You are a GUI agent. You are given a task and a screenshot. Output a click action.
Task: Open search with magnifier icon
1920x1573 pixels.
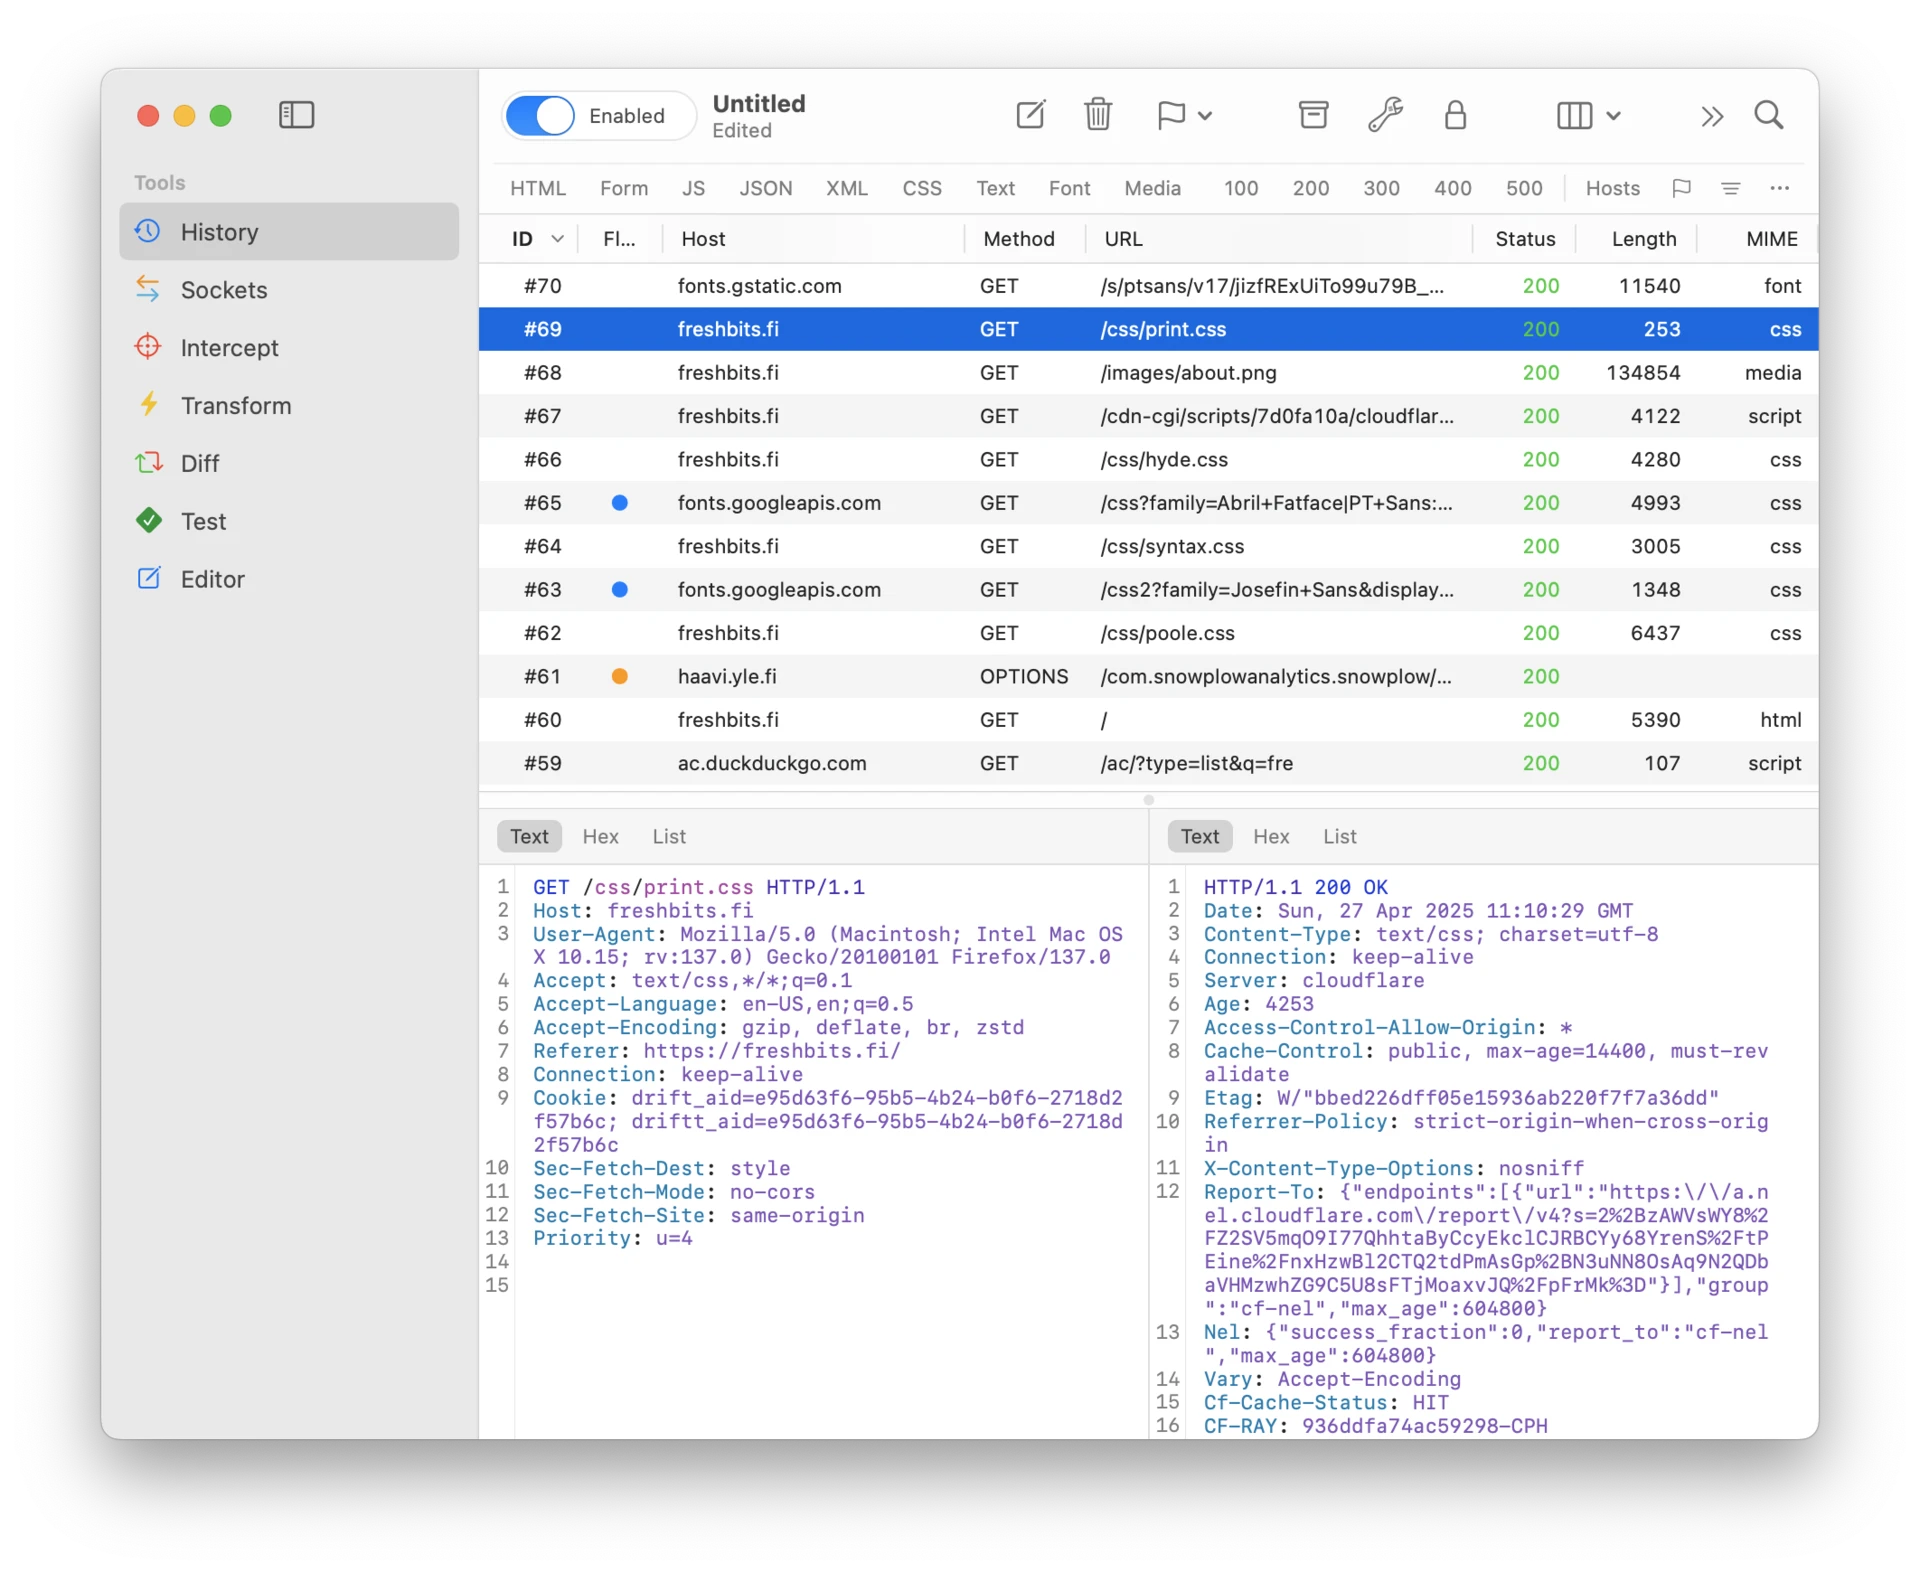pyautogui.click(x=1768, y=115)
